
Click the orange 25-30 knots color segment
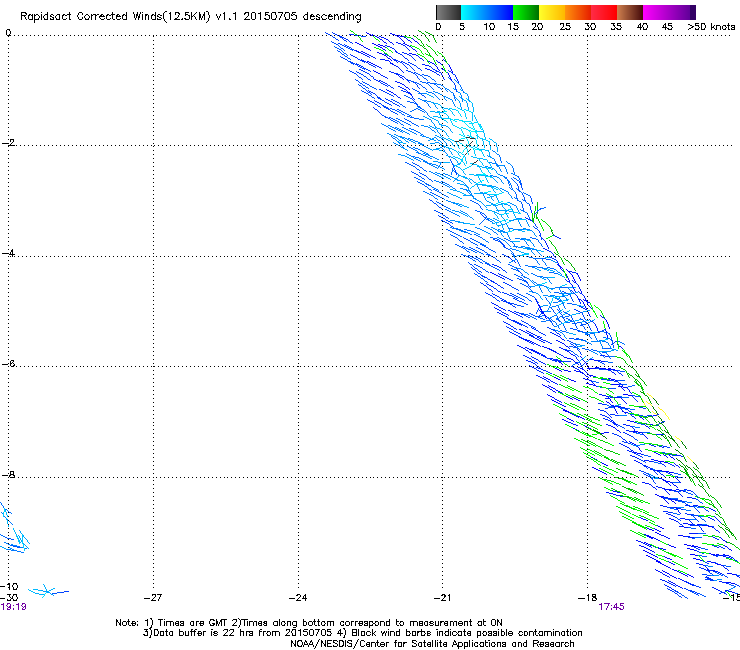pos(578,12)
